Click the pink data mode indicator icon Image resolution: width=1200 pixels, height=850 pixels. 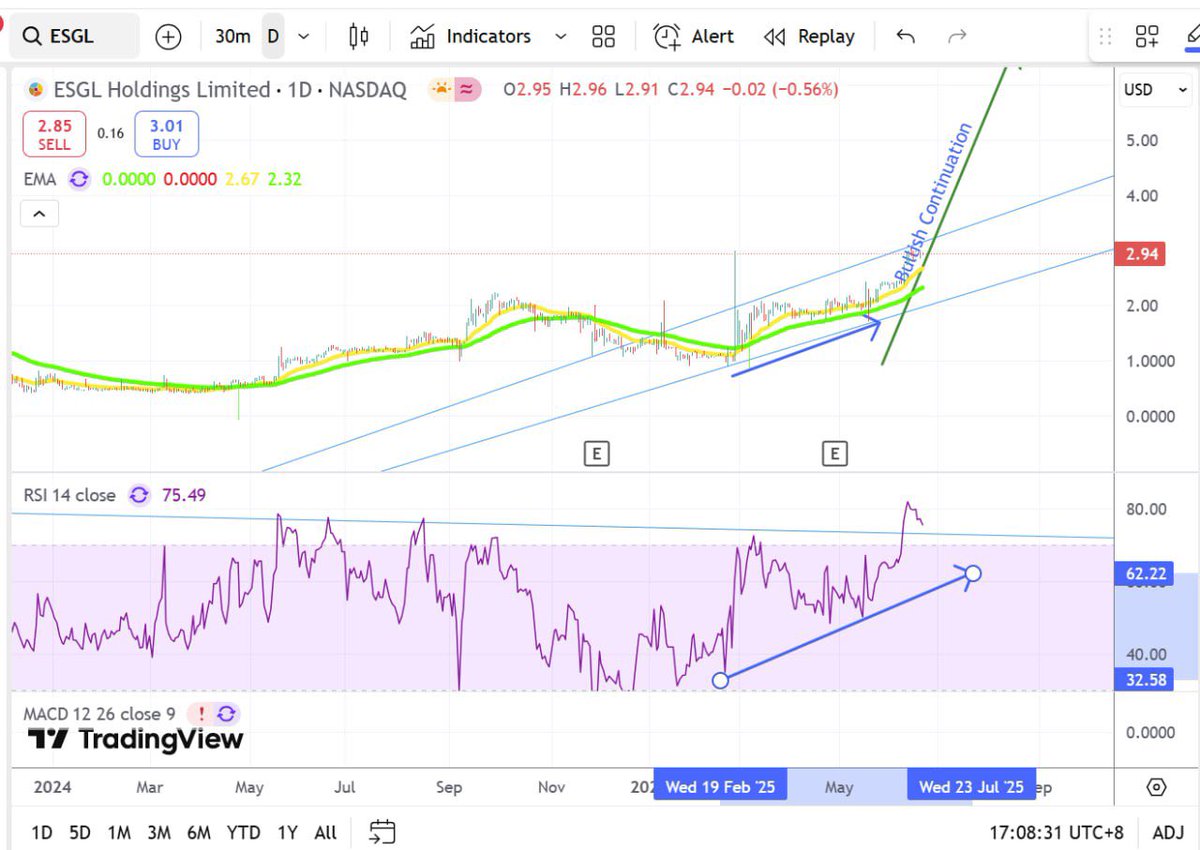coord(469,90)
